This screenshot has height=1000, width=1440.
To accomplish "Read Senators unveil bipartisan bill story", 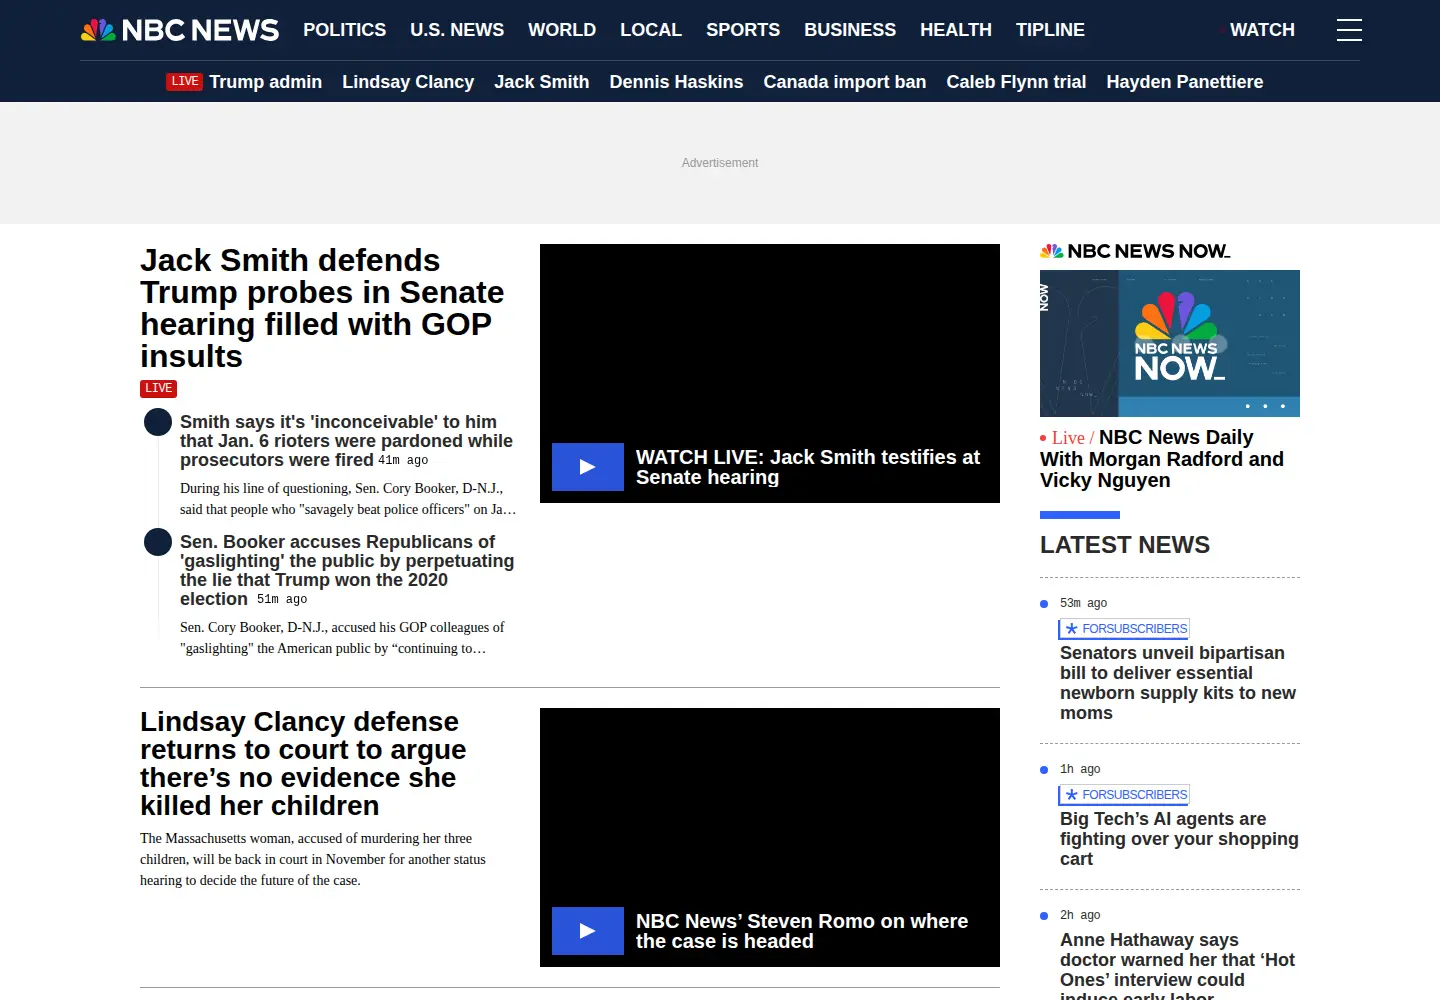I will (1178, 683).
